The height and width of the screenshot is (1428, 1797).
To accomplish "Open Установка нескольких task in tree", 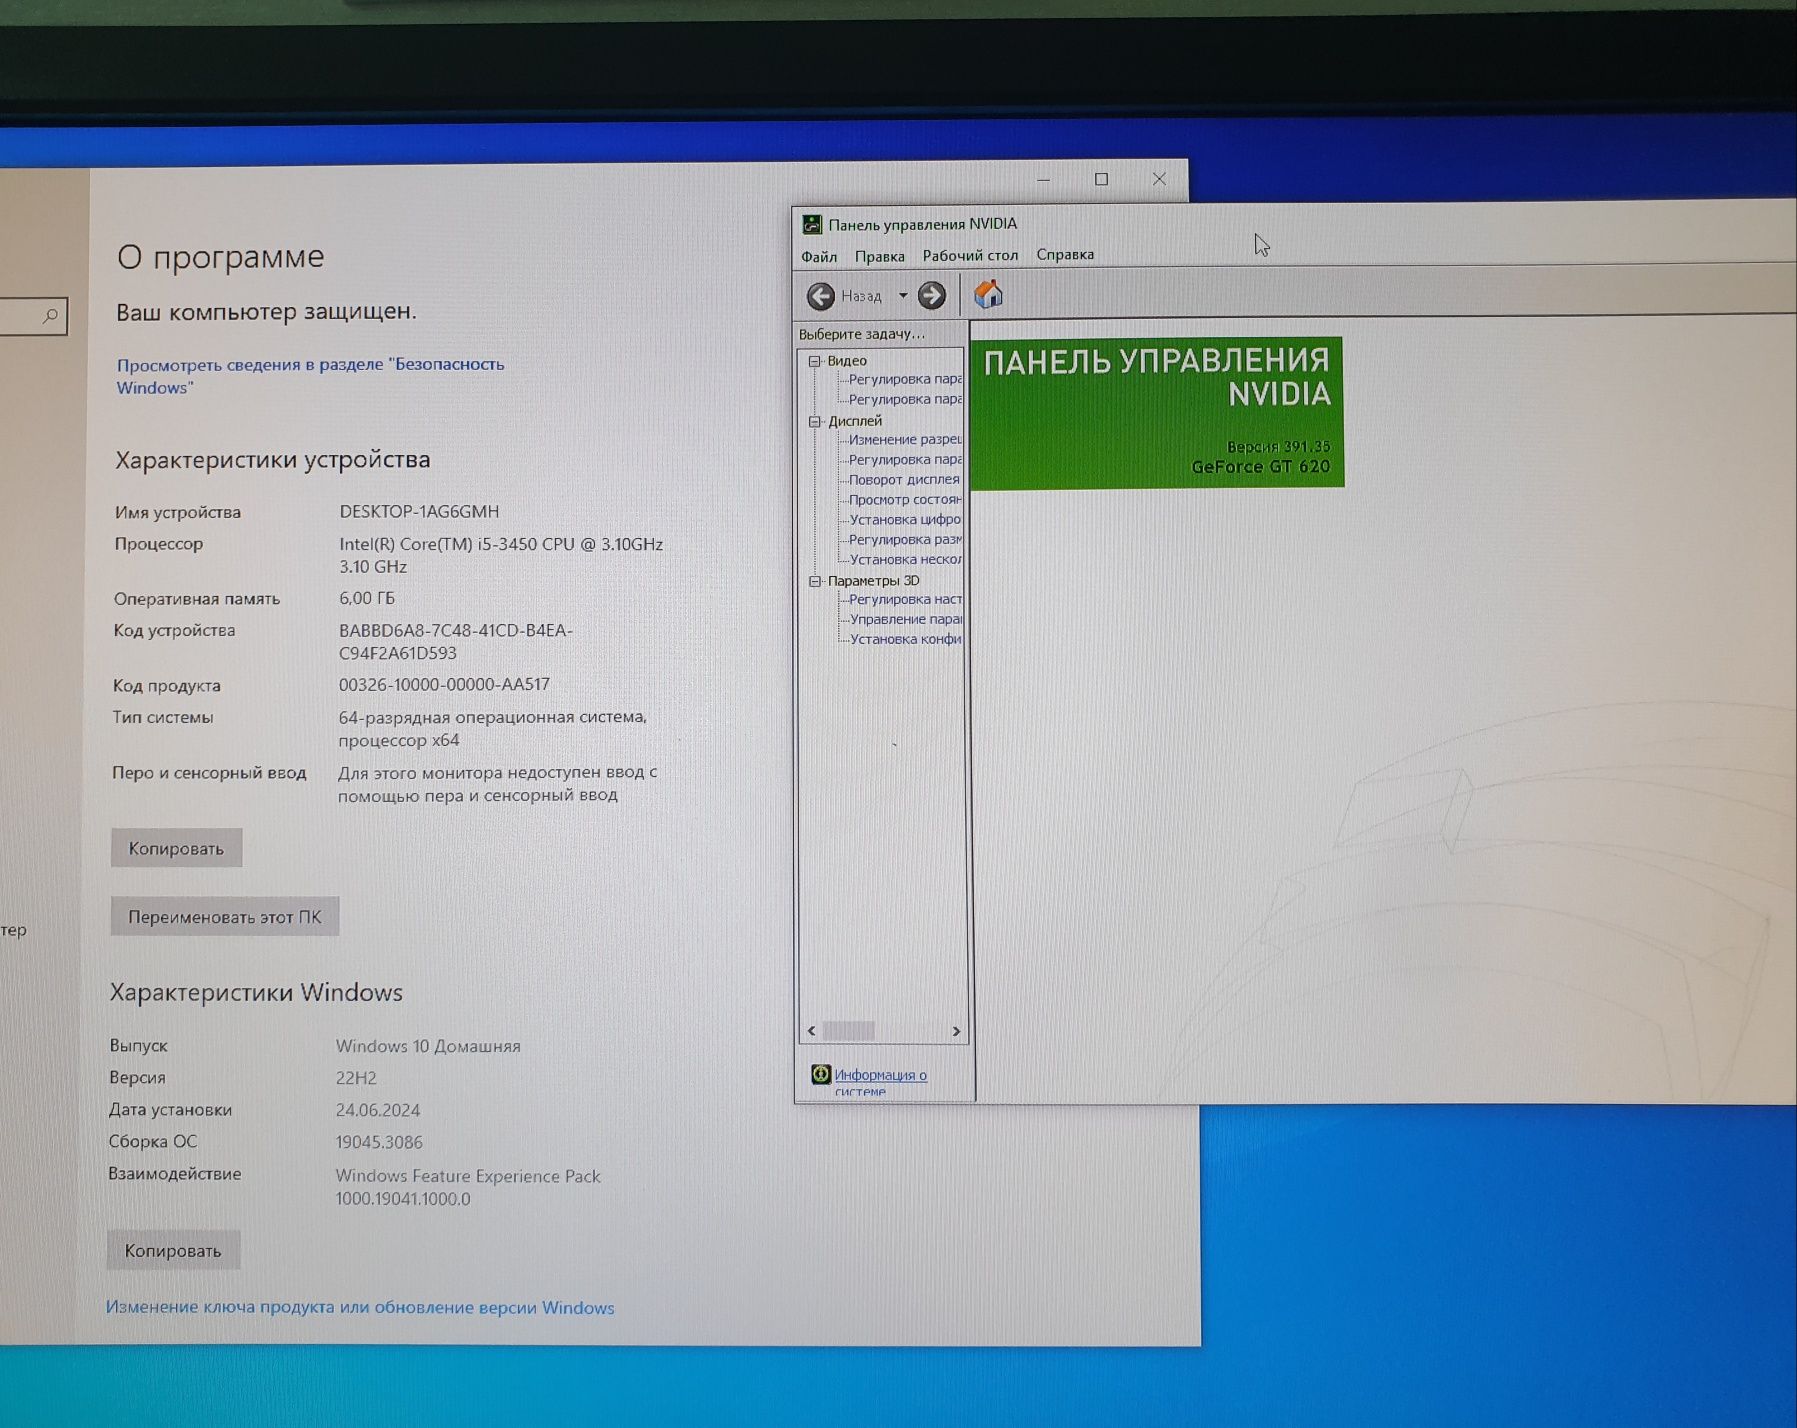I will click(905, 559).
